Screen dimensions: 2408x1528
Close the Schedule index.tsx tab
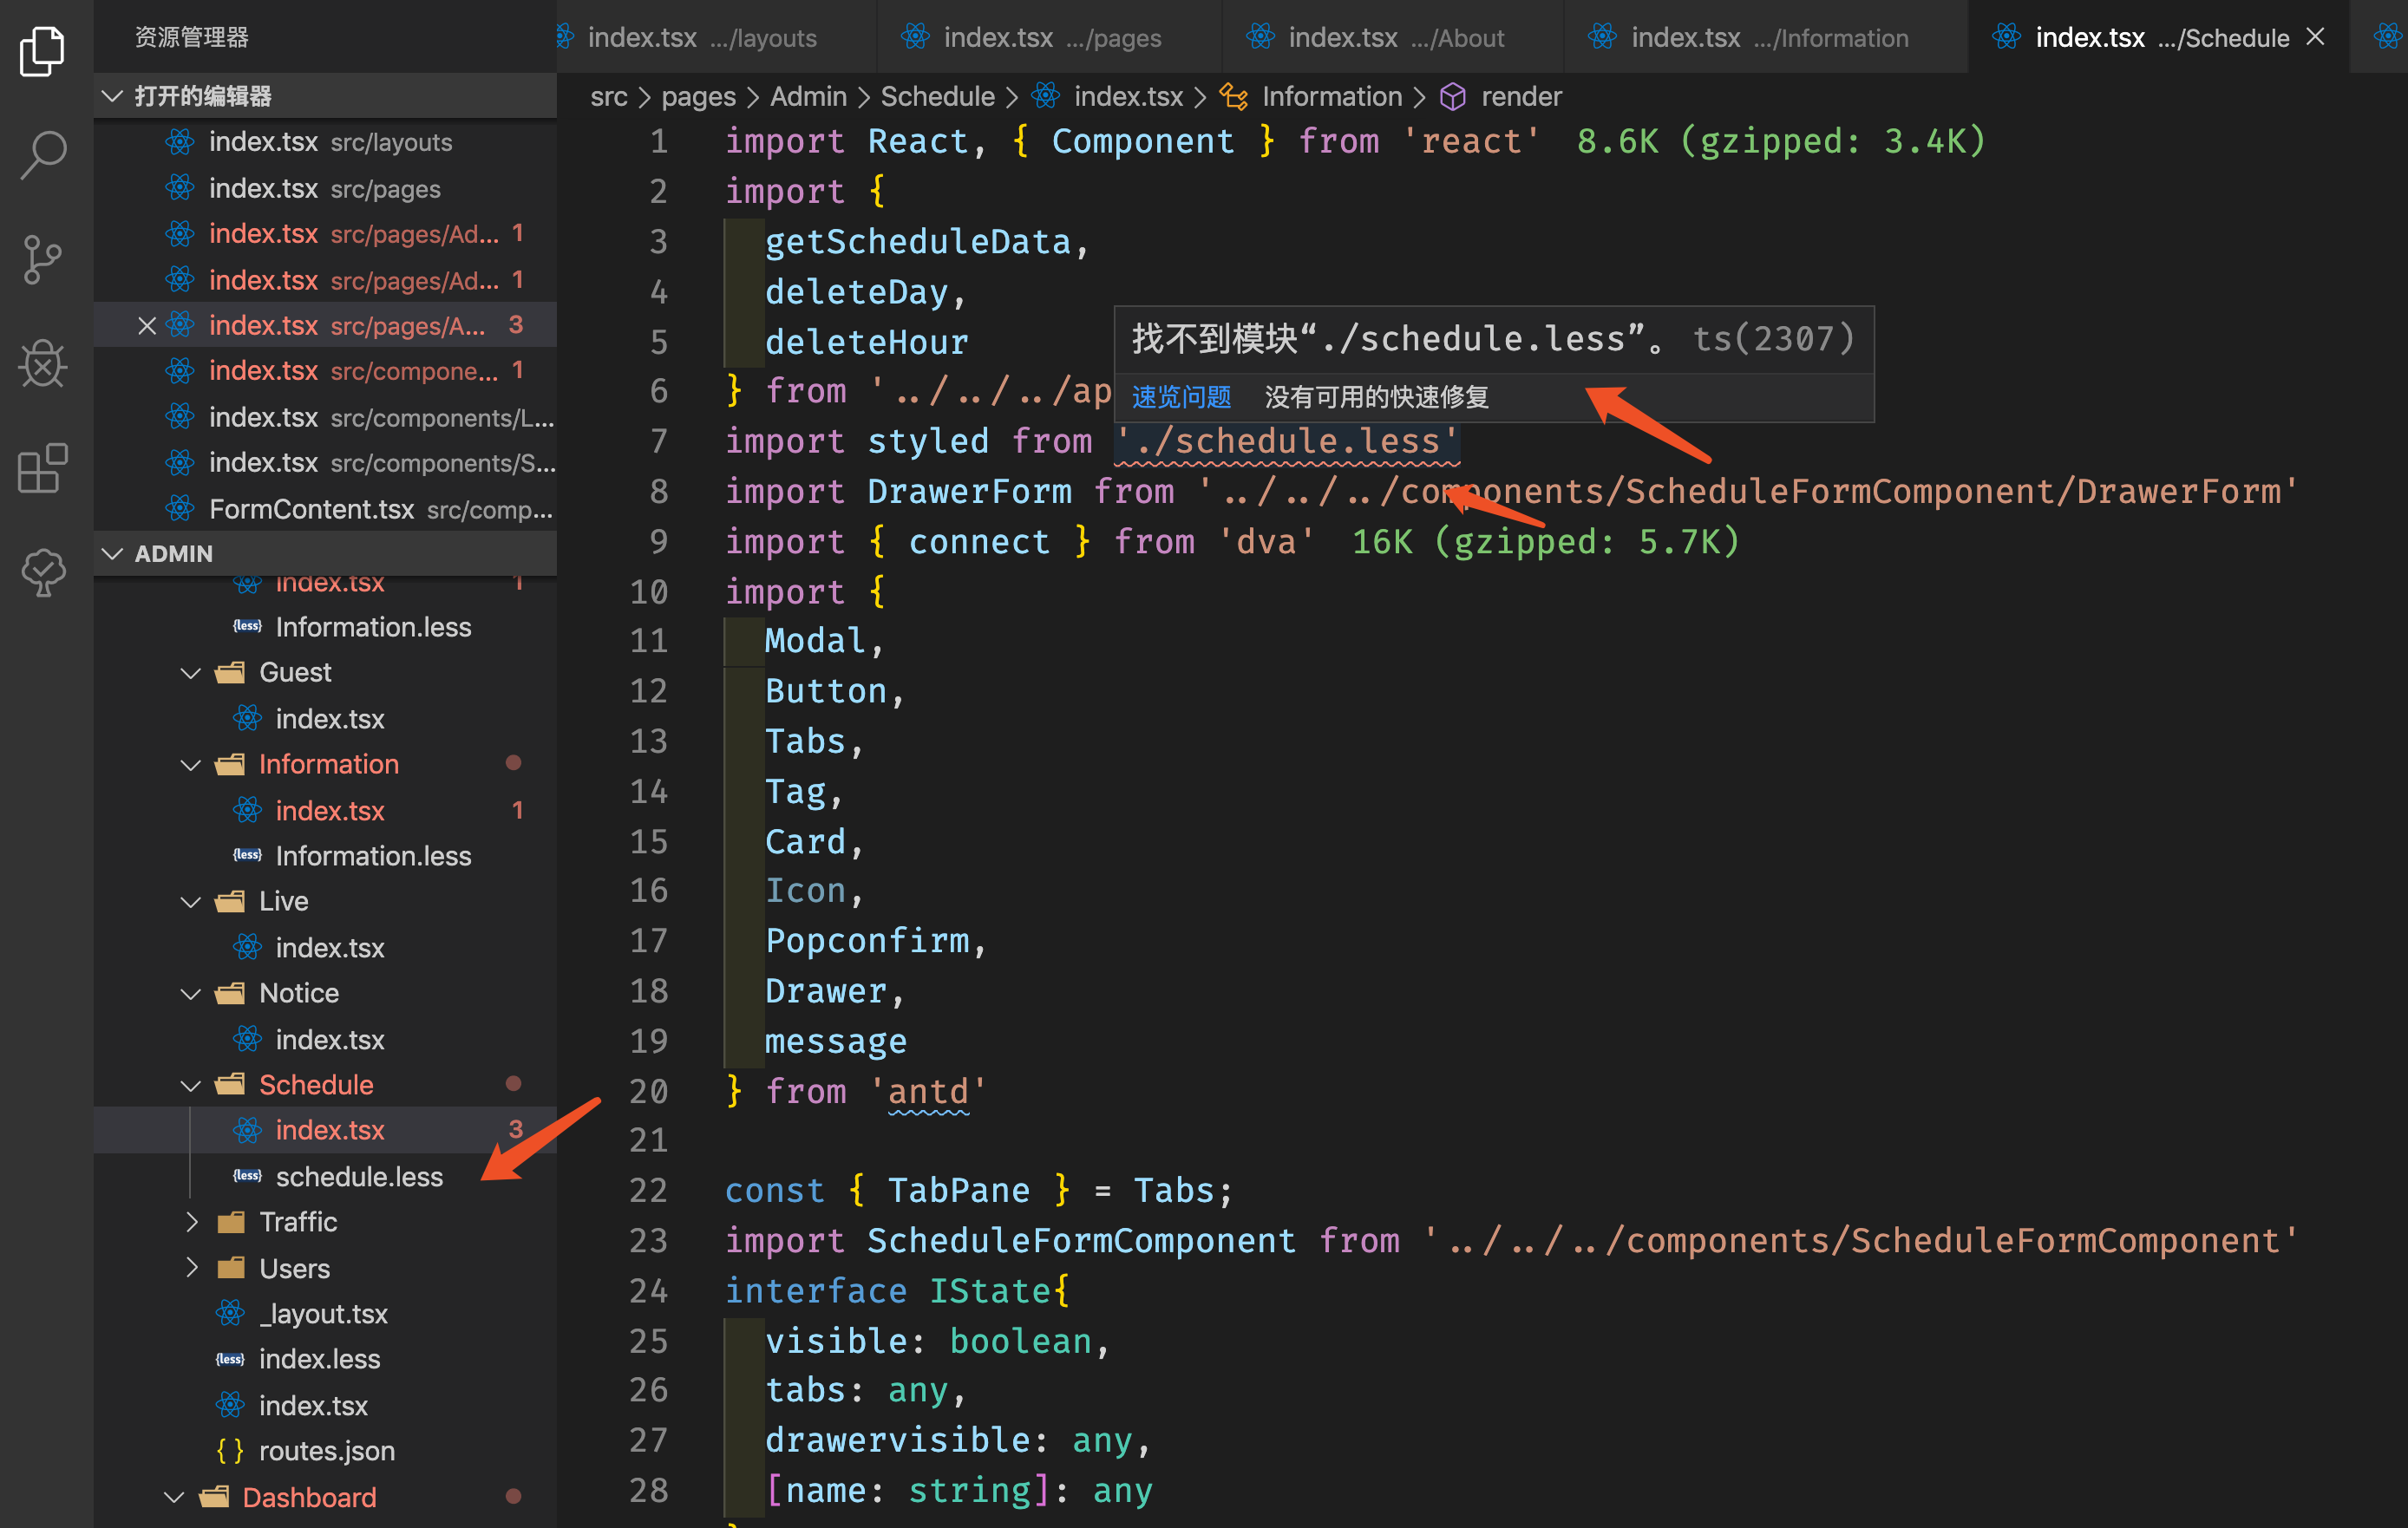pos(2314,37)
